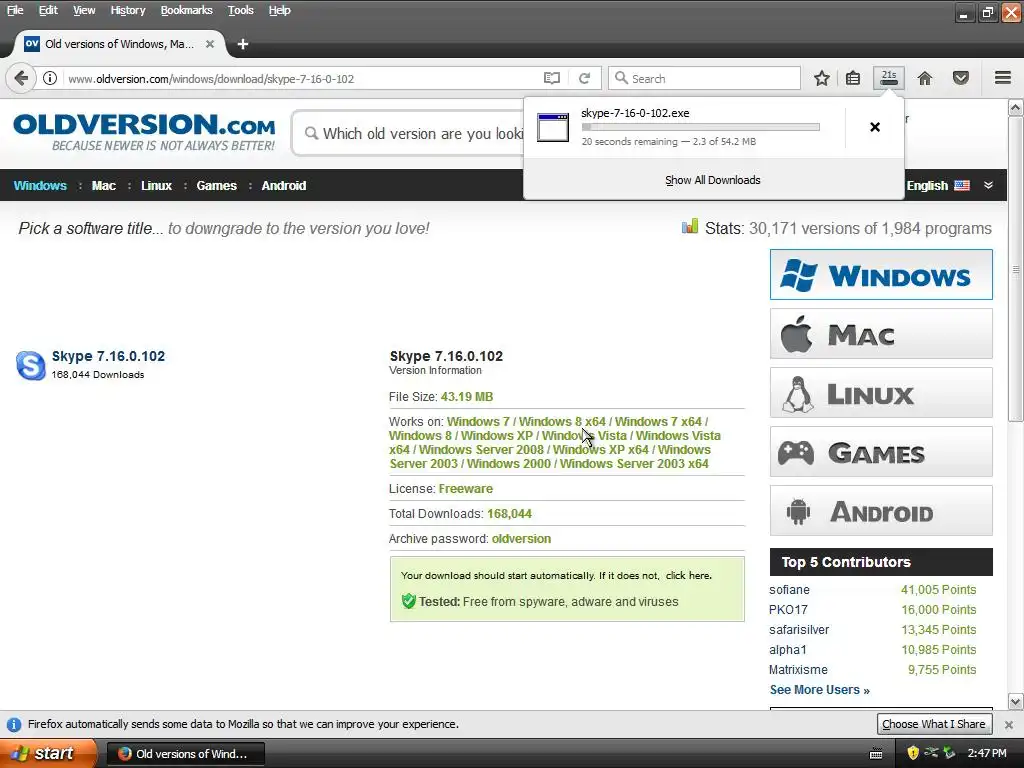Image resolution: width=1024 pixels, height=768 pixels.
Task: Open site information icon in address bar
Action: click(x=50, y=78)
